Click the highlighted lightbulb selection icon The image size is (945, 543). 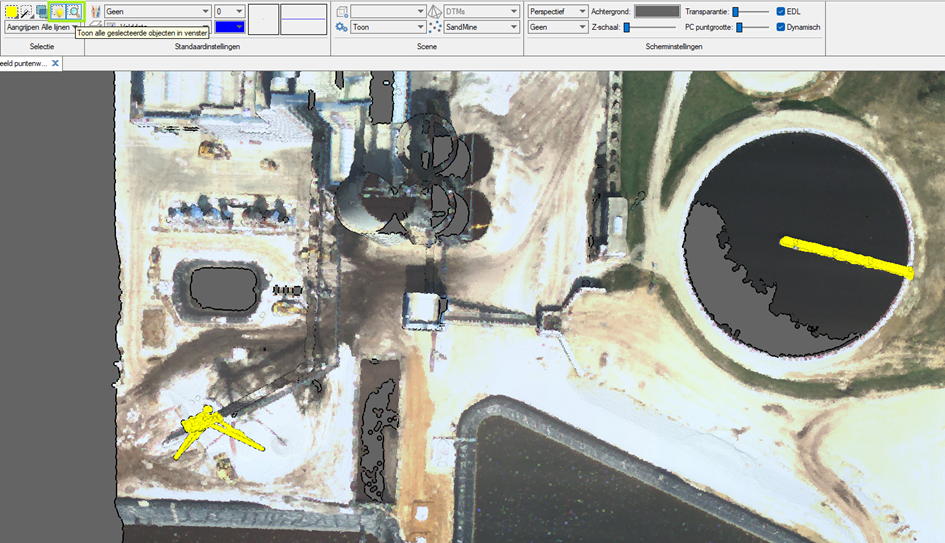click(58, 11)
